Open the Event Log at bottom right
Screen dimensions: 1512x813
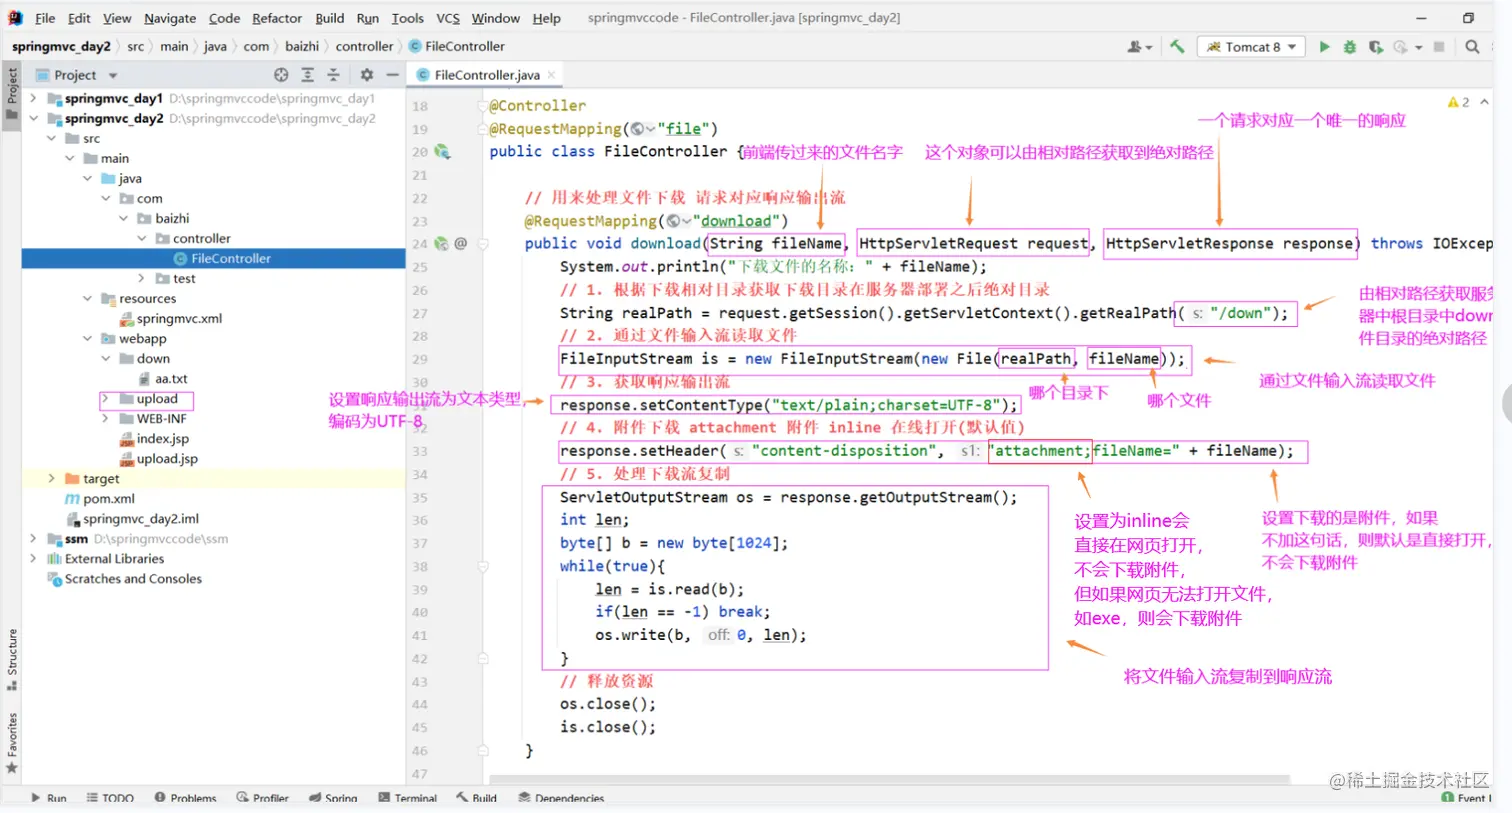coord(1465,798)
